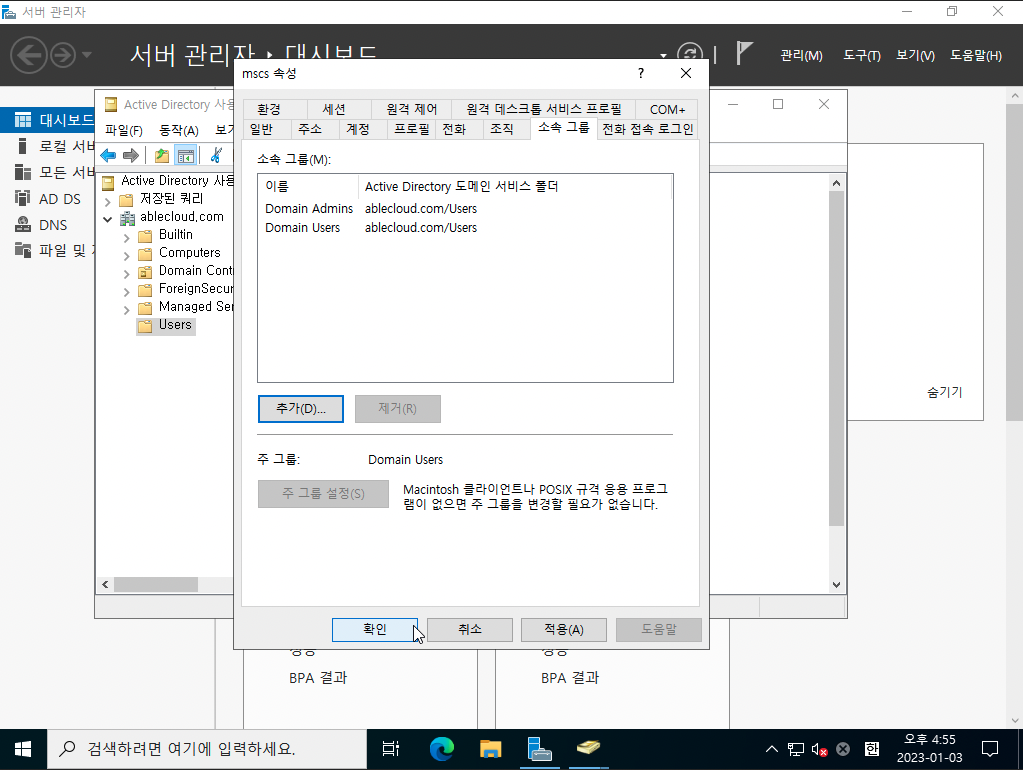Image resolution: width=1023 pixels, height=770 pixels.
Task: Click show/hide console tree icon in AD toolbar
Action: point(186,155)
